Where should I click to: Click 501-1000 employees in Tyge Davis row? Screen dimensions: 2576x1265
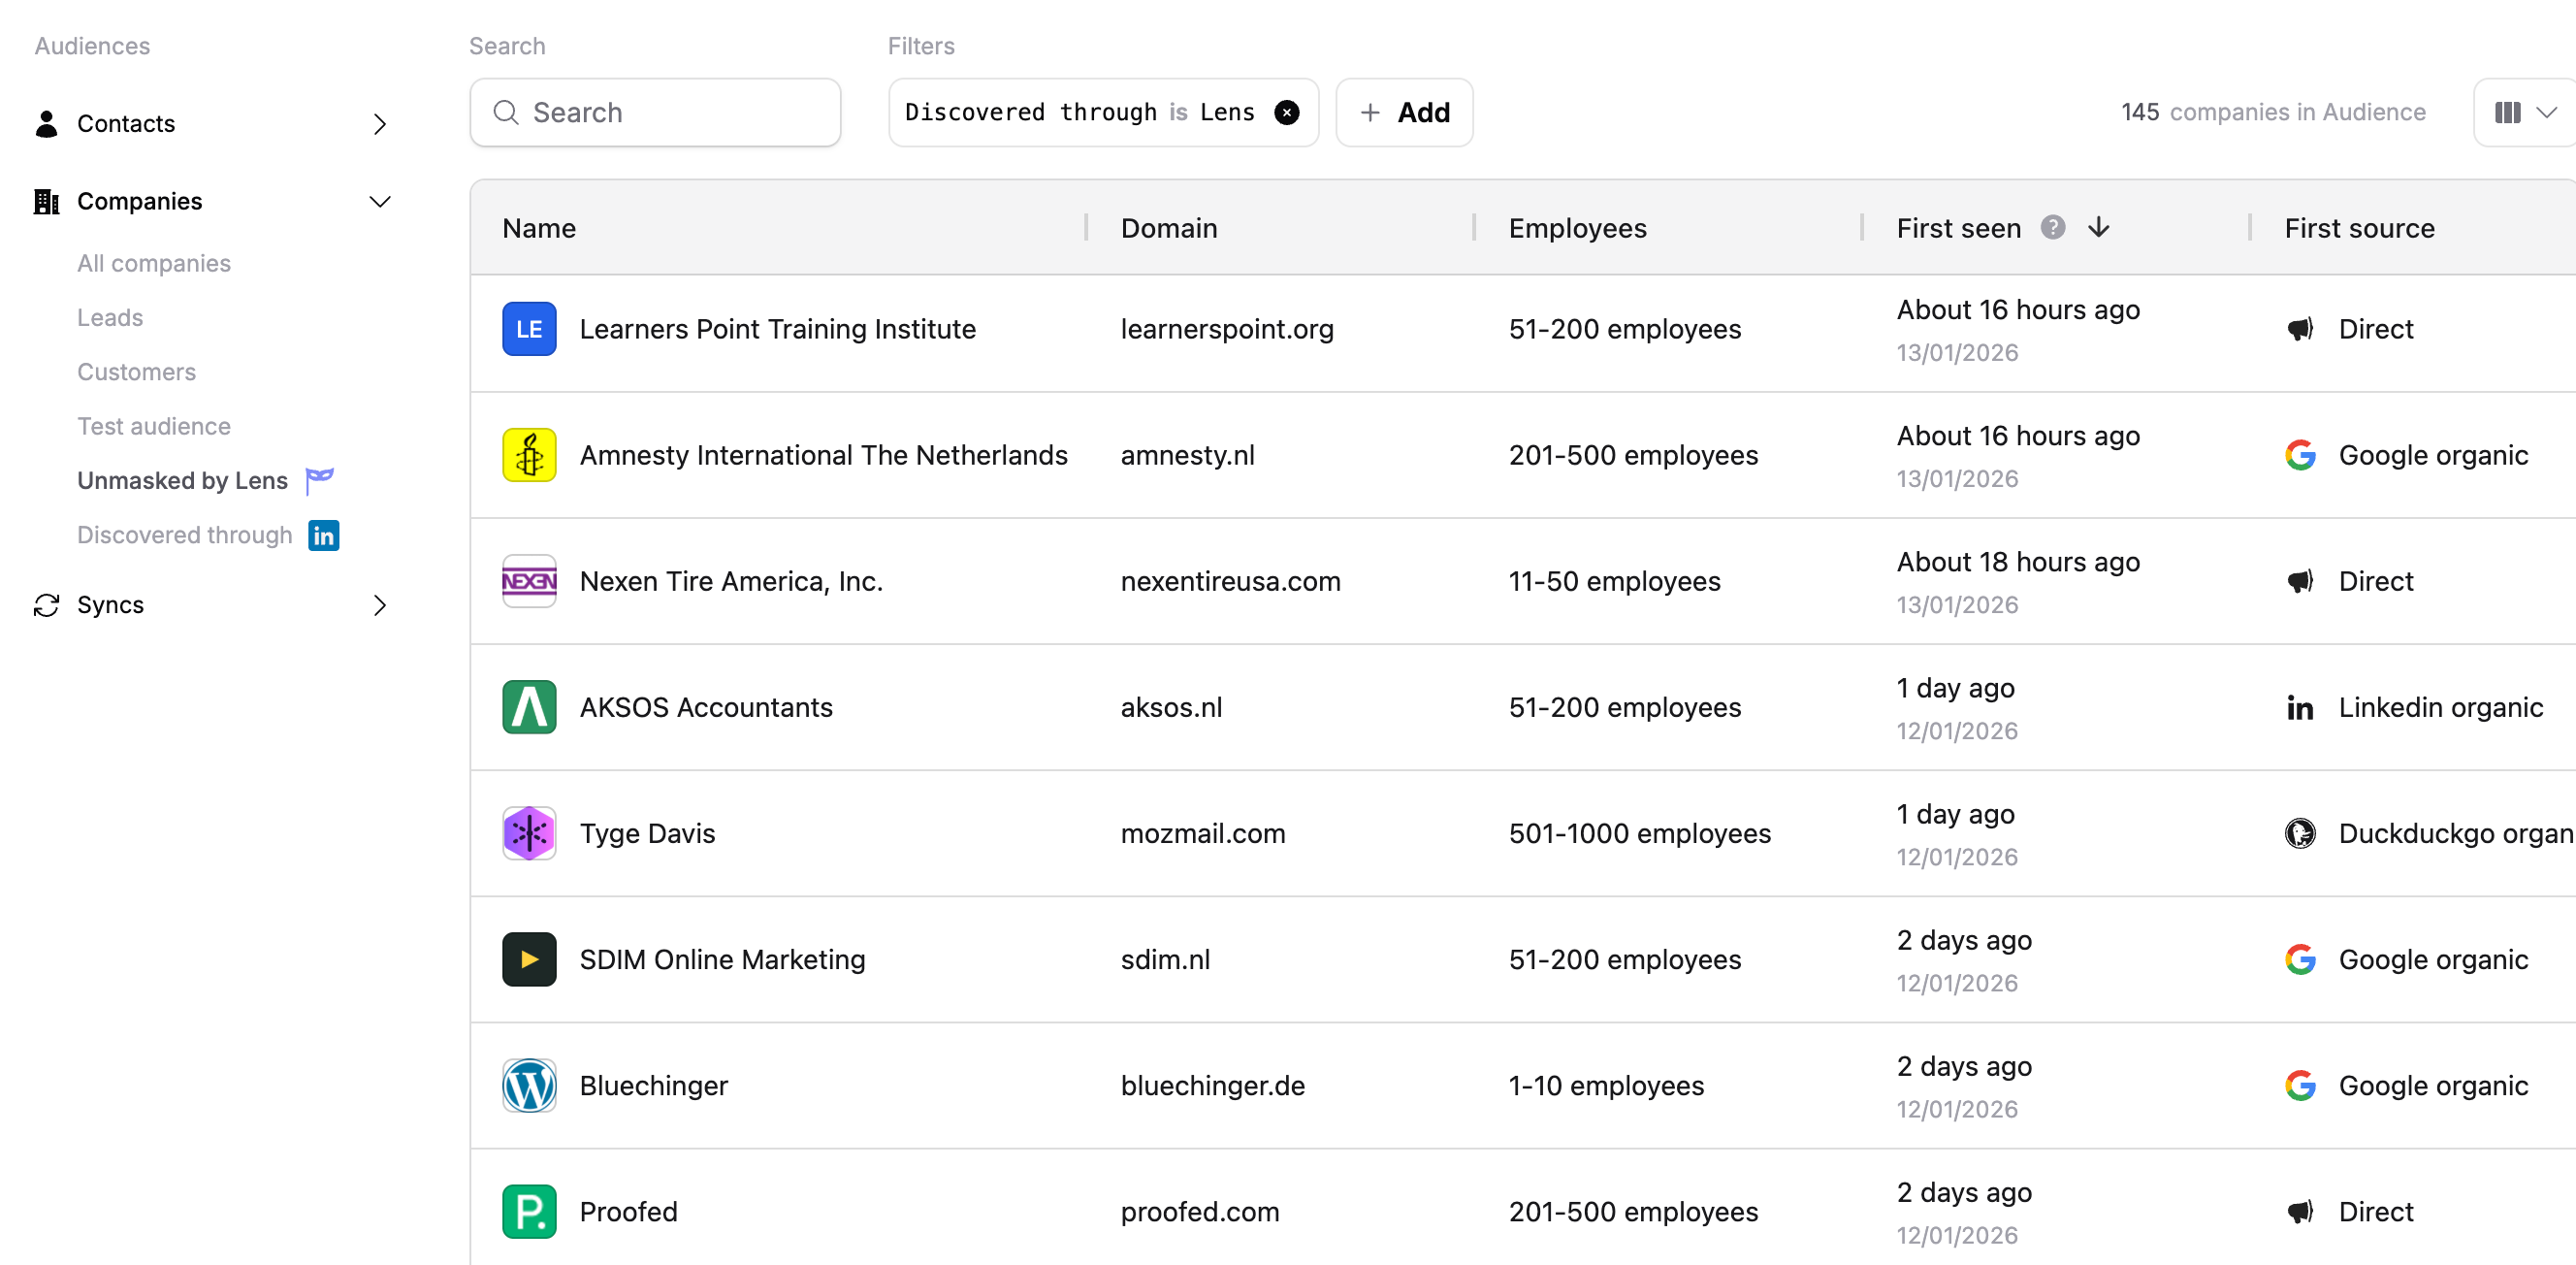[1640, 833]
